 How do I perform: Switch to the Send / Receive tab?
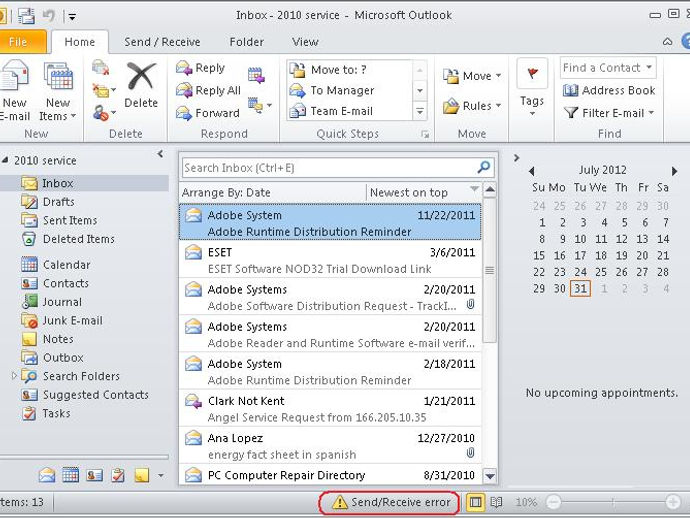(x=162, y=42)
